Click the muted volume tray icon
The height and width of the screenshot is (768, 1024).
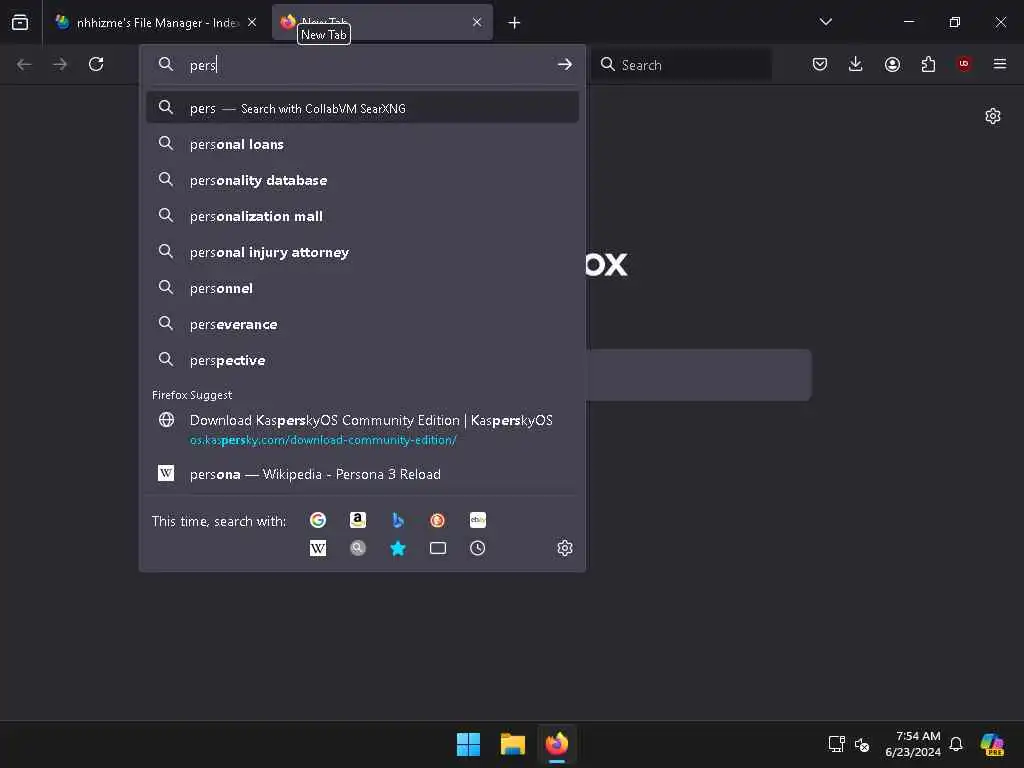tap(862, 744)
